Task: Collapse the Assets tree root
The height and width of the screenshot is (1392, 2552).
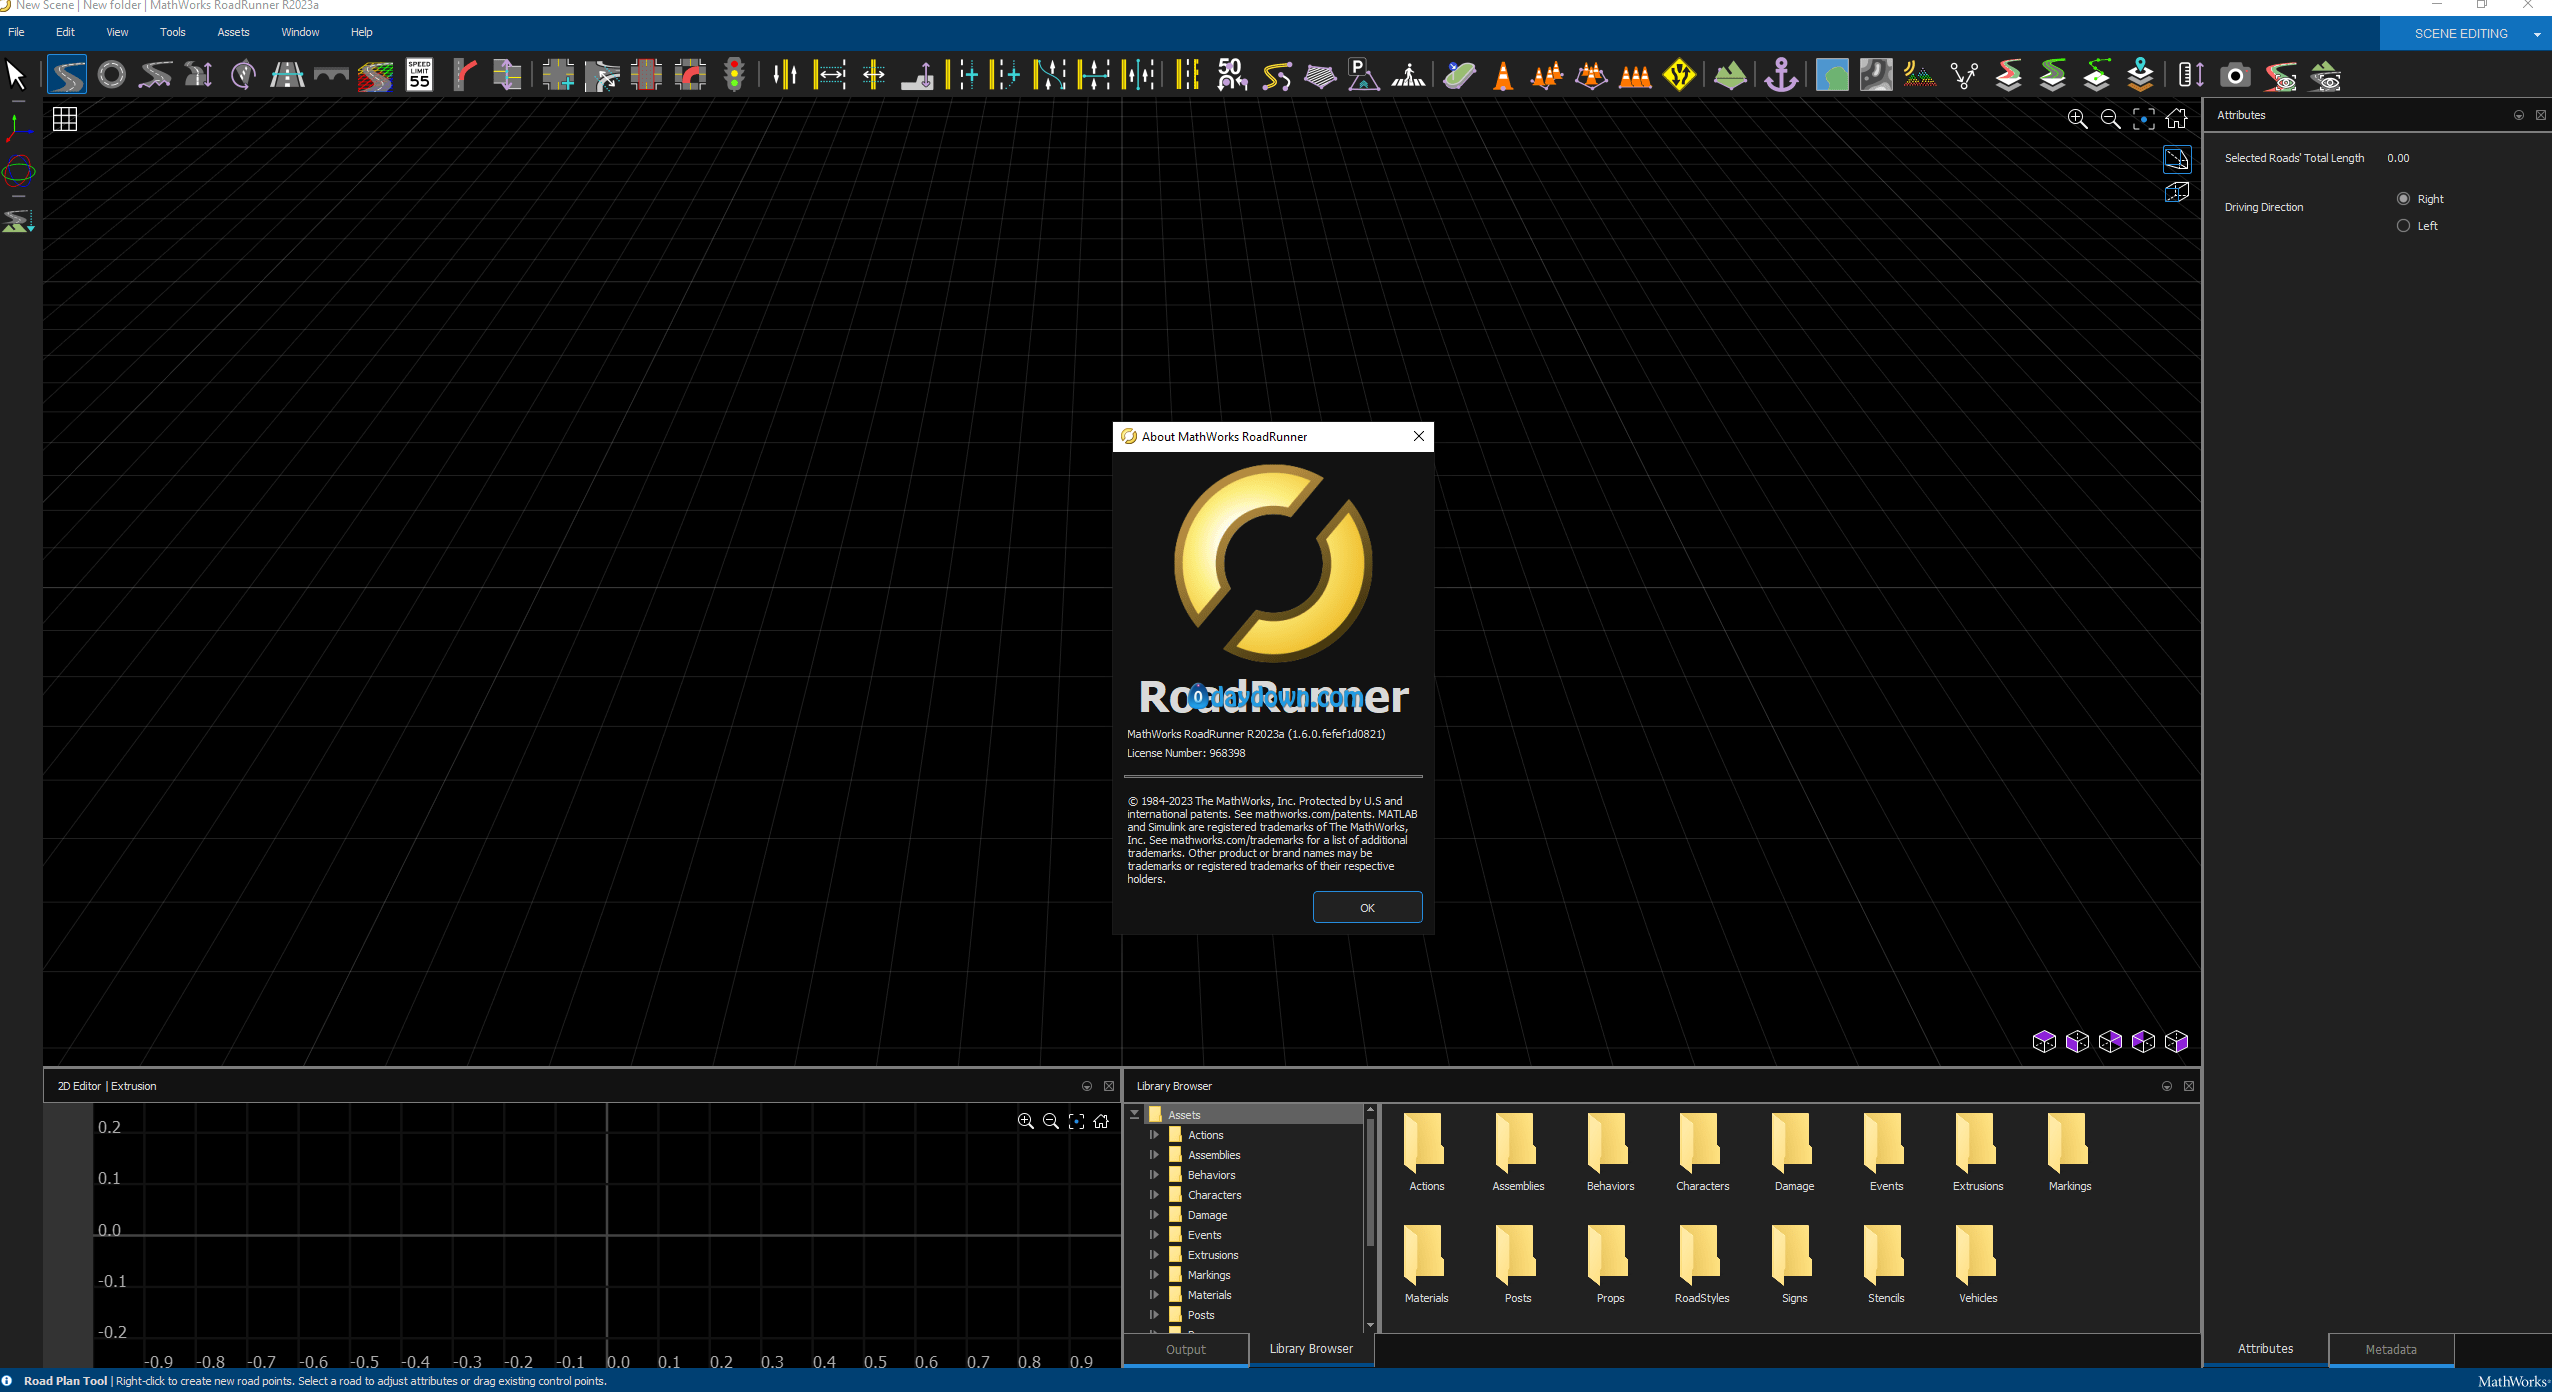Action: [x=1135, y=1114]
